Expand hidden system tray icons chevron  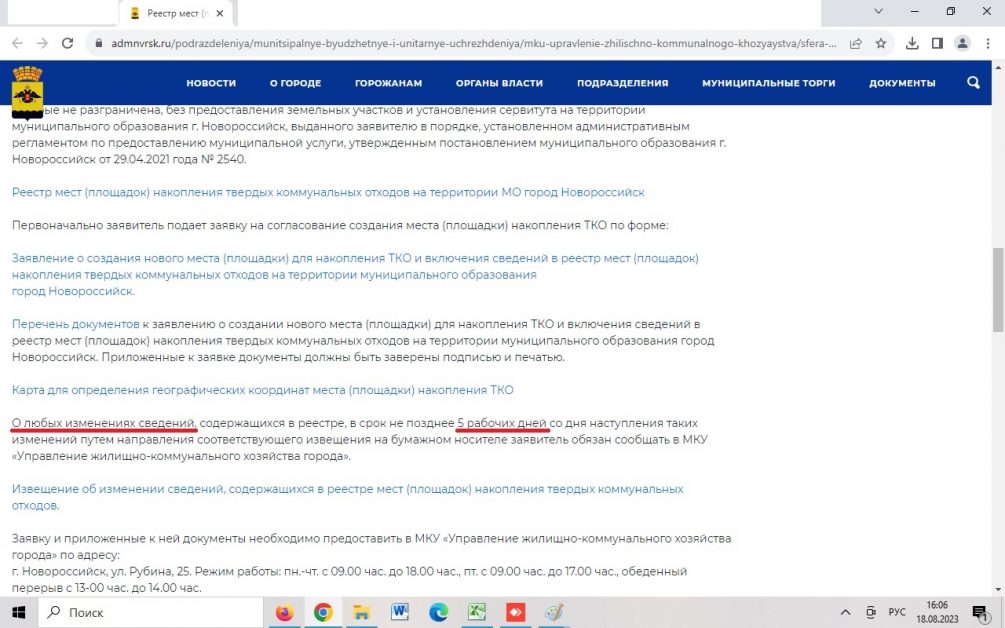coord(846,612)
